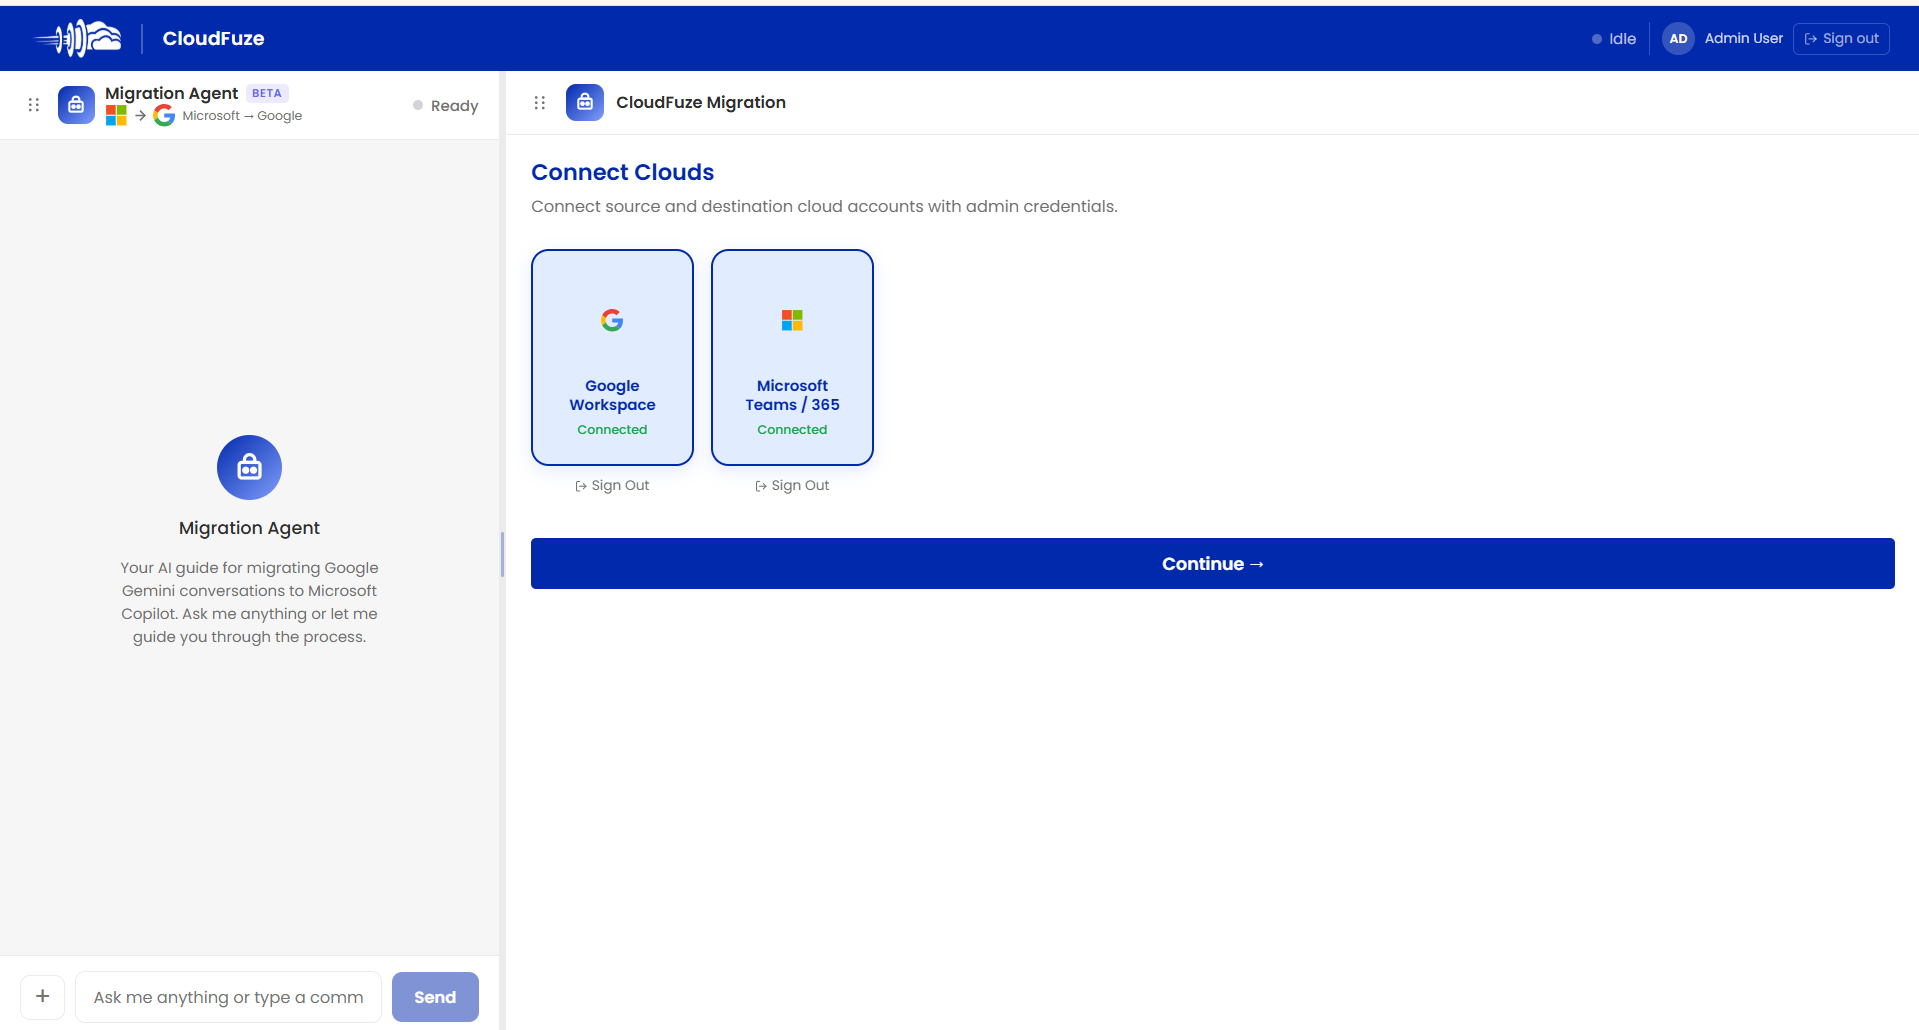Viewport: 1919px width, 1030px height.
Task: Click the Google logo in the Workspace card
Action: click(612, 320)
